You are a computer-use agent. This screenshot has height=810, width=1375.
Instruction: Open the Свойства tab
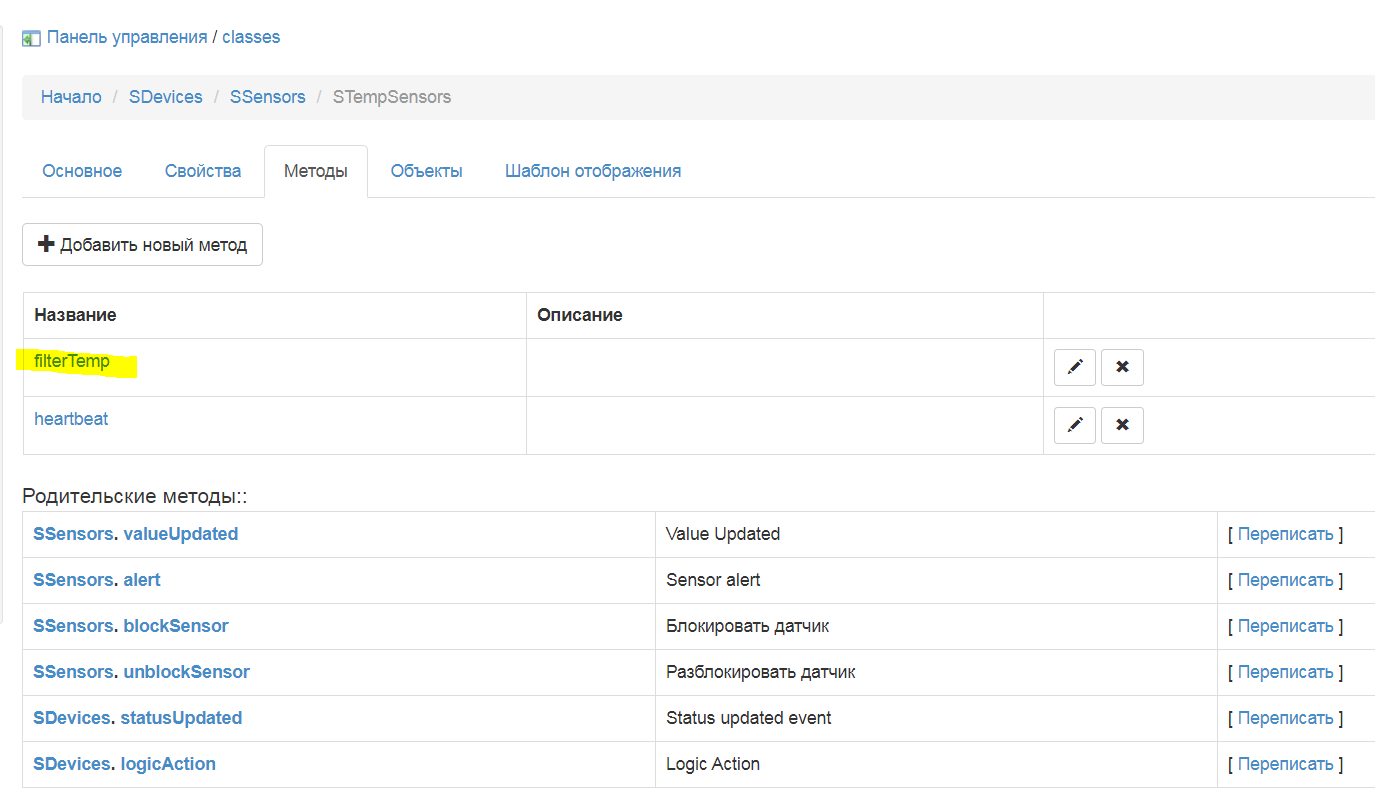pos(203,171)
